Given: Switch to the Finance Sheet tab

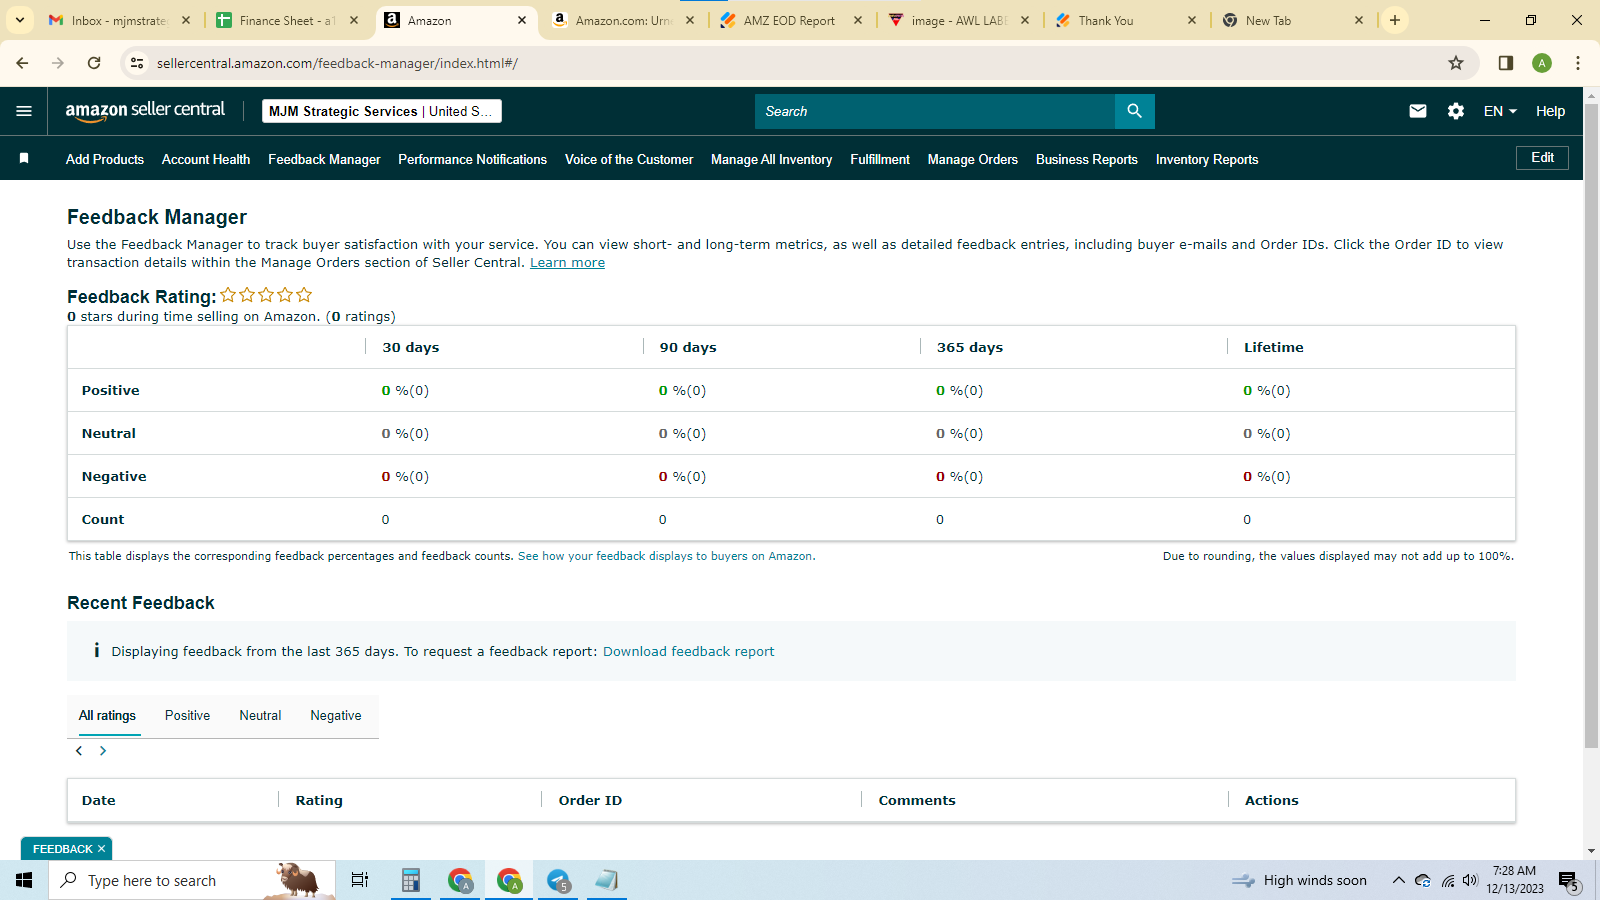Looking at the screenshot, I should click(288, 20).
